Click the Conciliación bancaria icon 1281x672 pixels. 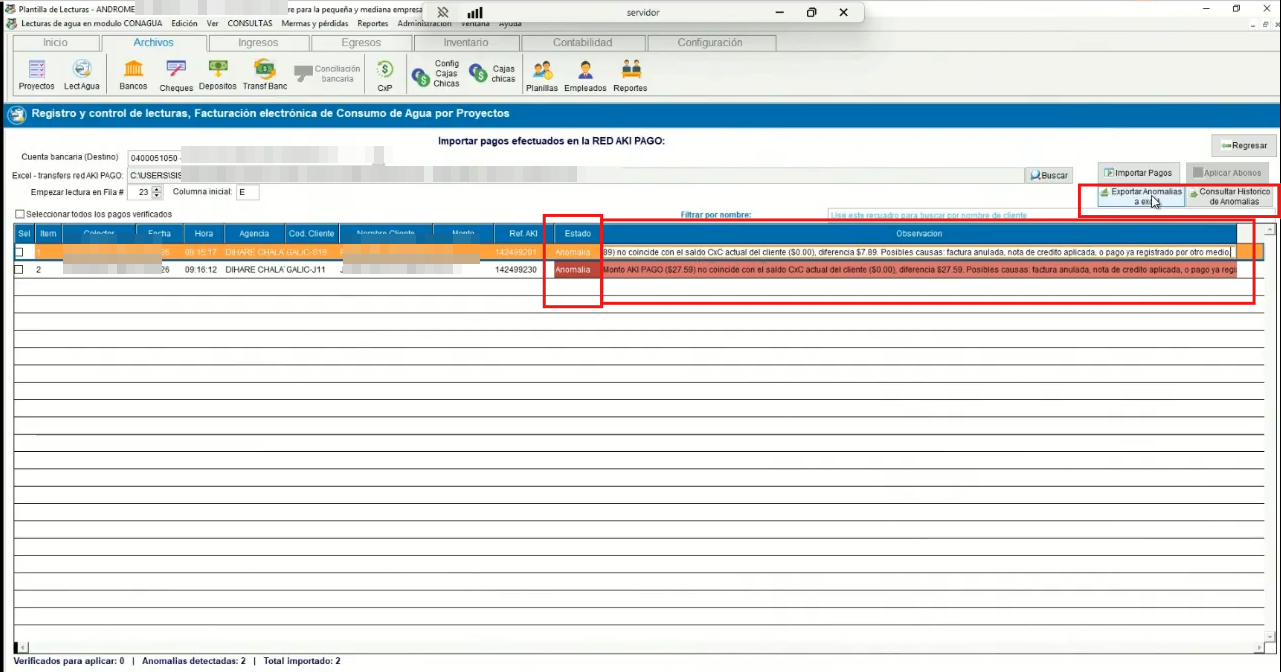pos(327,73)
